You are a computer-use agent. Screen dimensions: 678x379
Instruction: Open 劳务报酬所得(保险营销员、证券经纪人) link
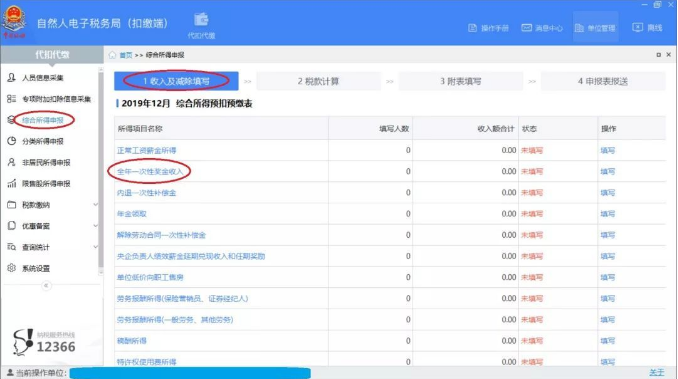coord(182,299)
